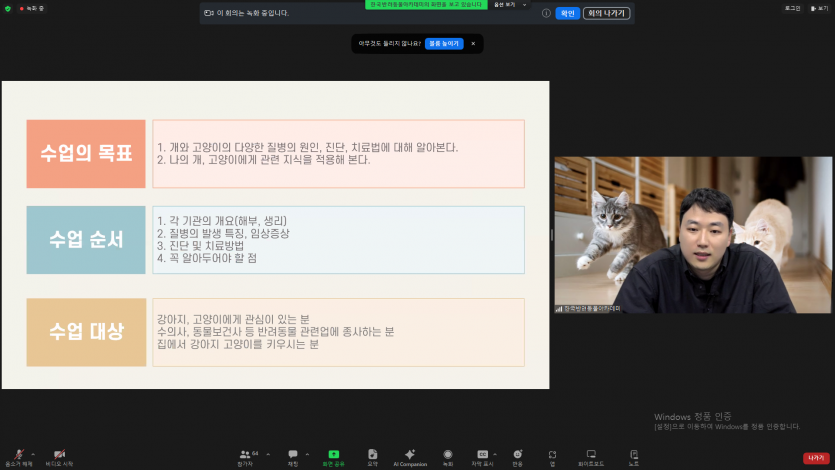Screen dimensions: 835x470
Task: Click the line '2. 나의 개, 고양이에게 관련 지식을 적용해 본다.'
Action: 263,160
